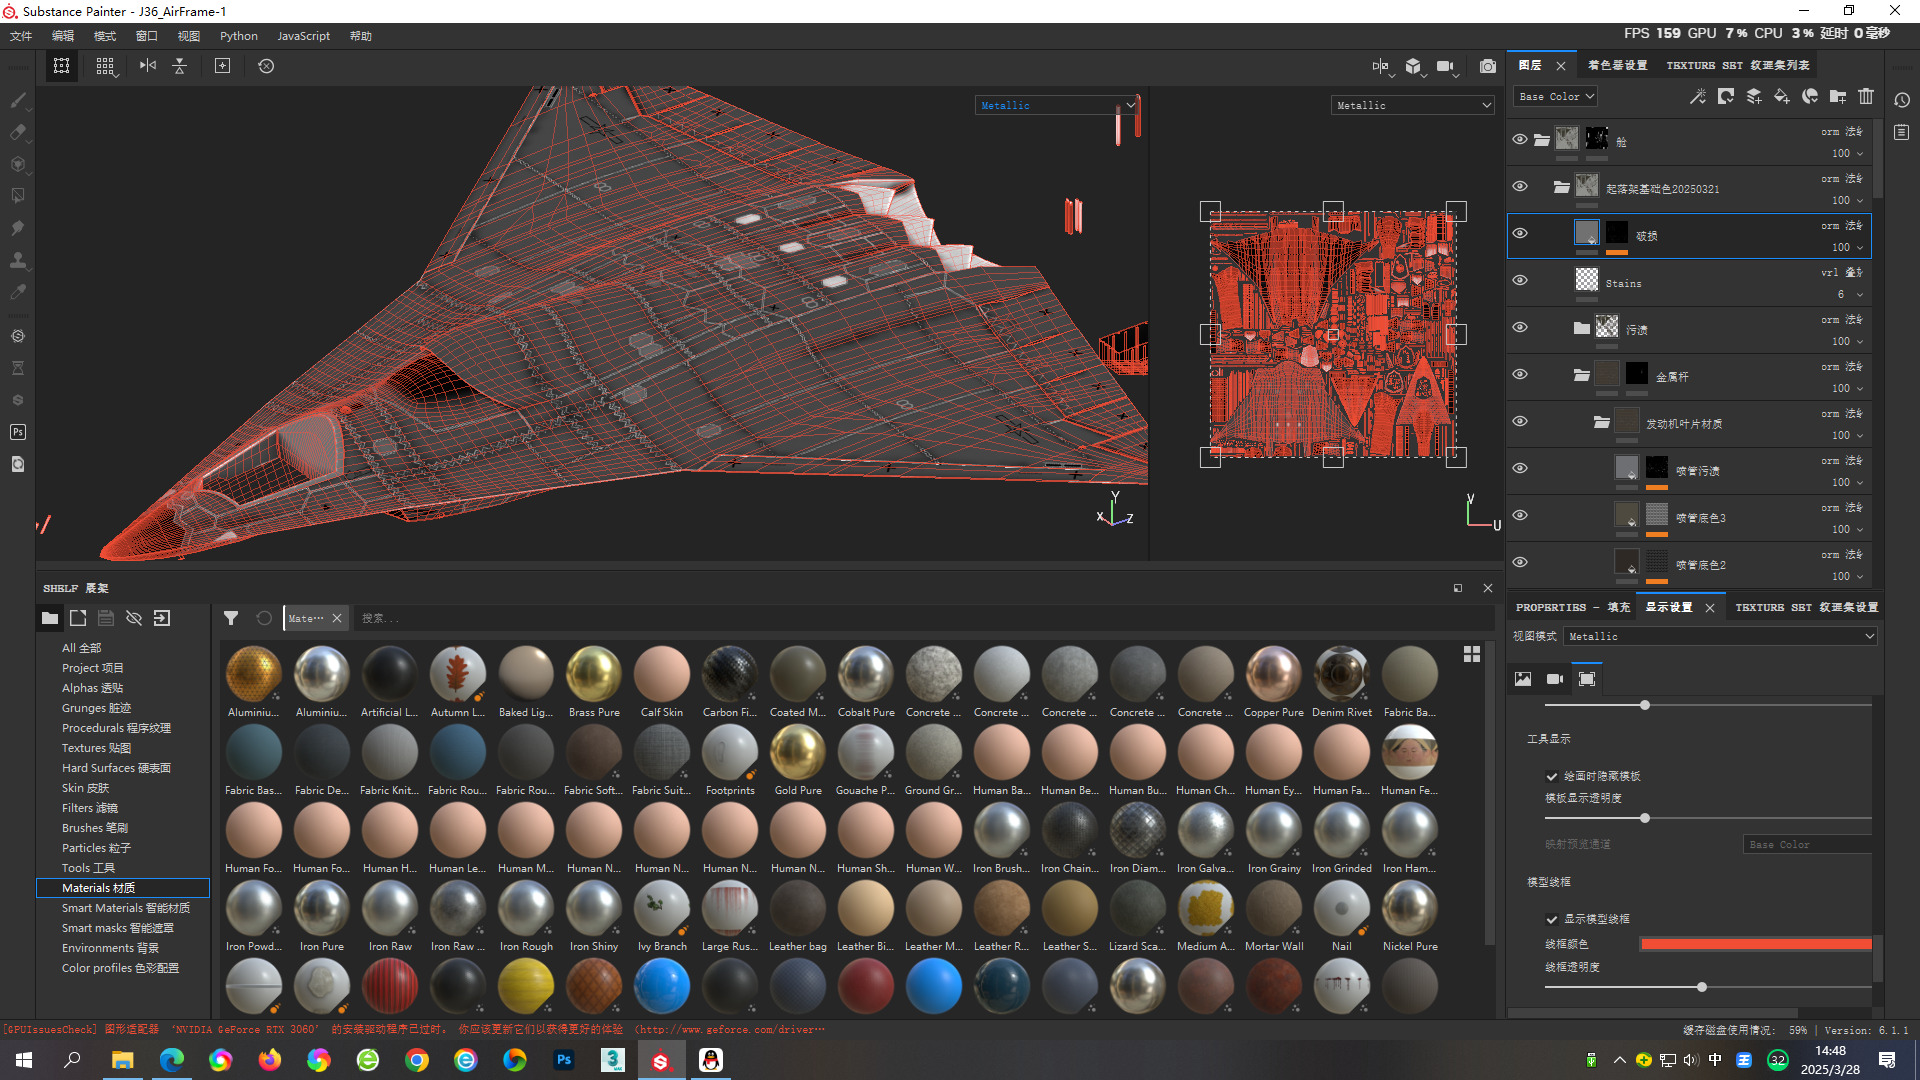
Task: Select the Polygon Fill tool
Action: 18,196
